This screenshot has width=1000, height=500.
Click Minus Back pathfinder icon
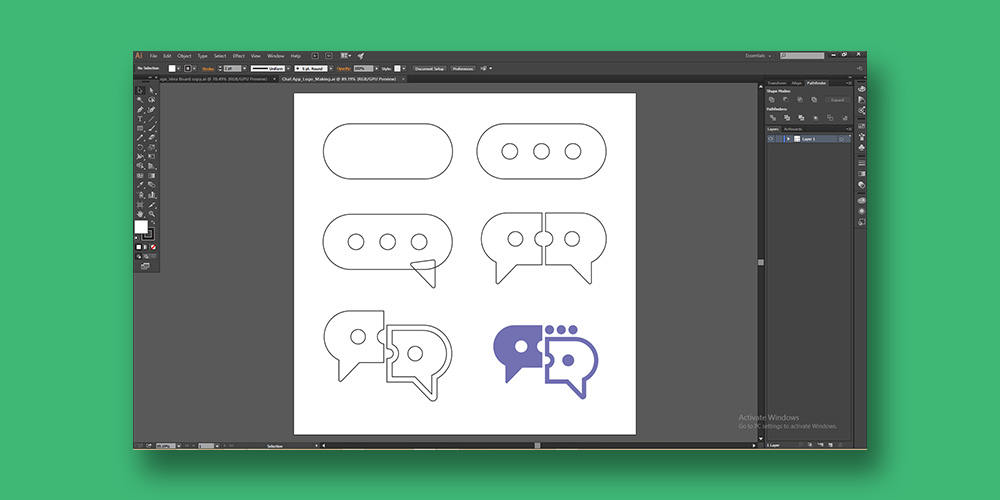[x=845, y=118]
